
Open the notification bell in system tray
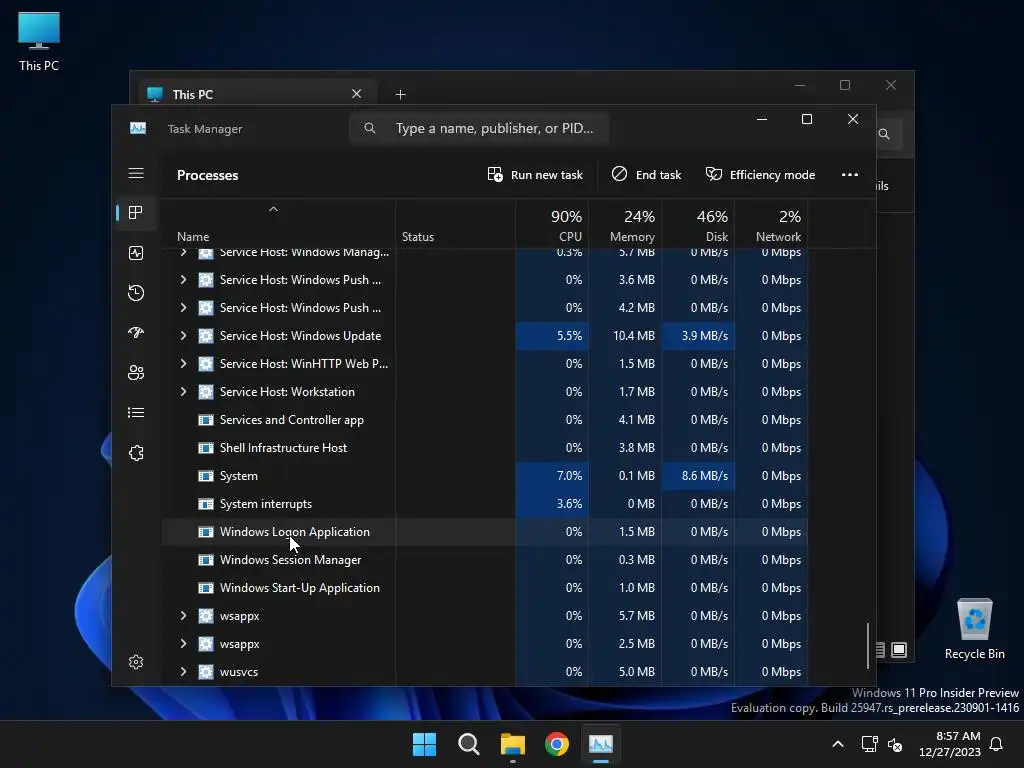pyautogui.click(x=996, y=744)
